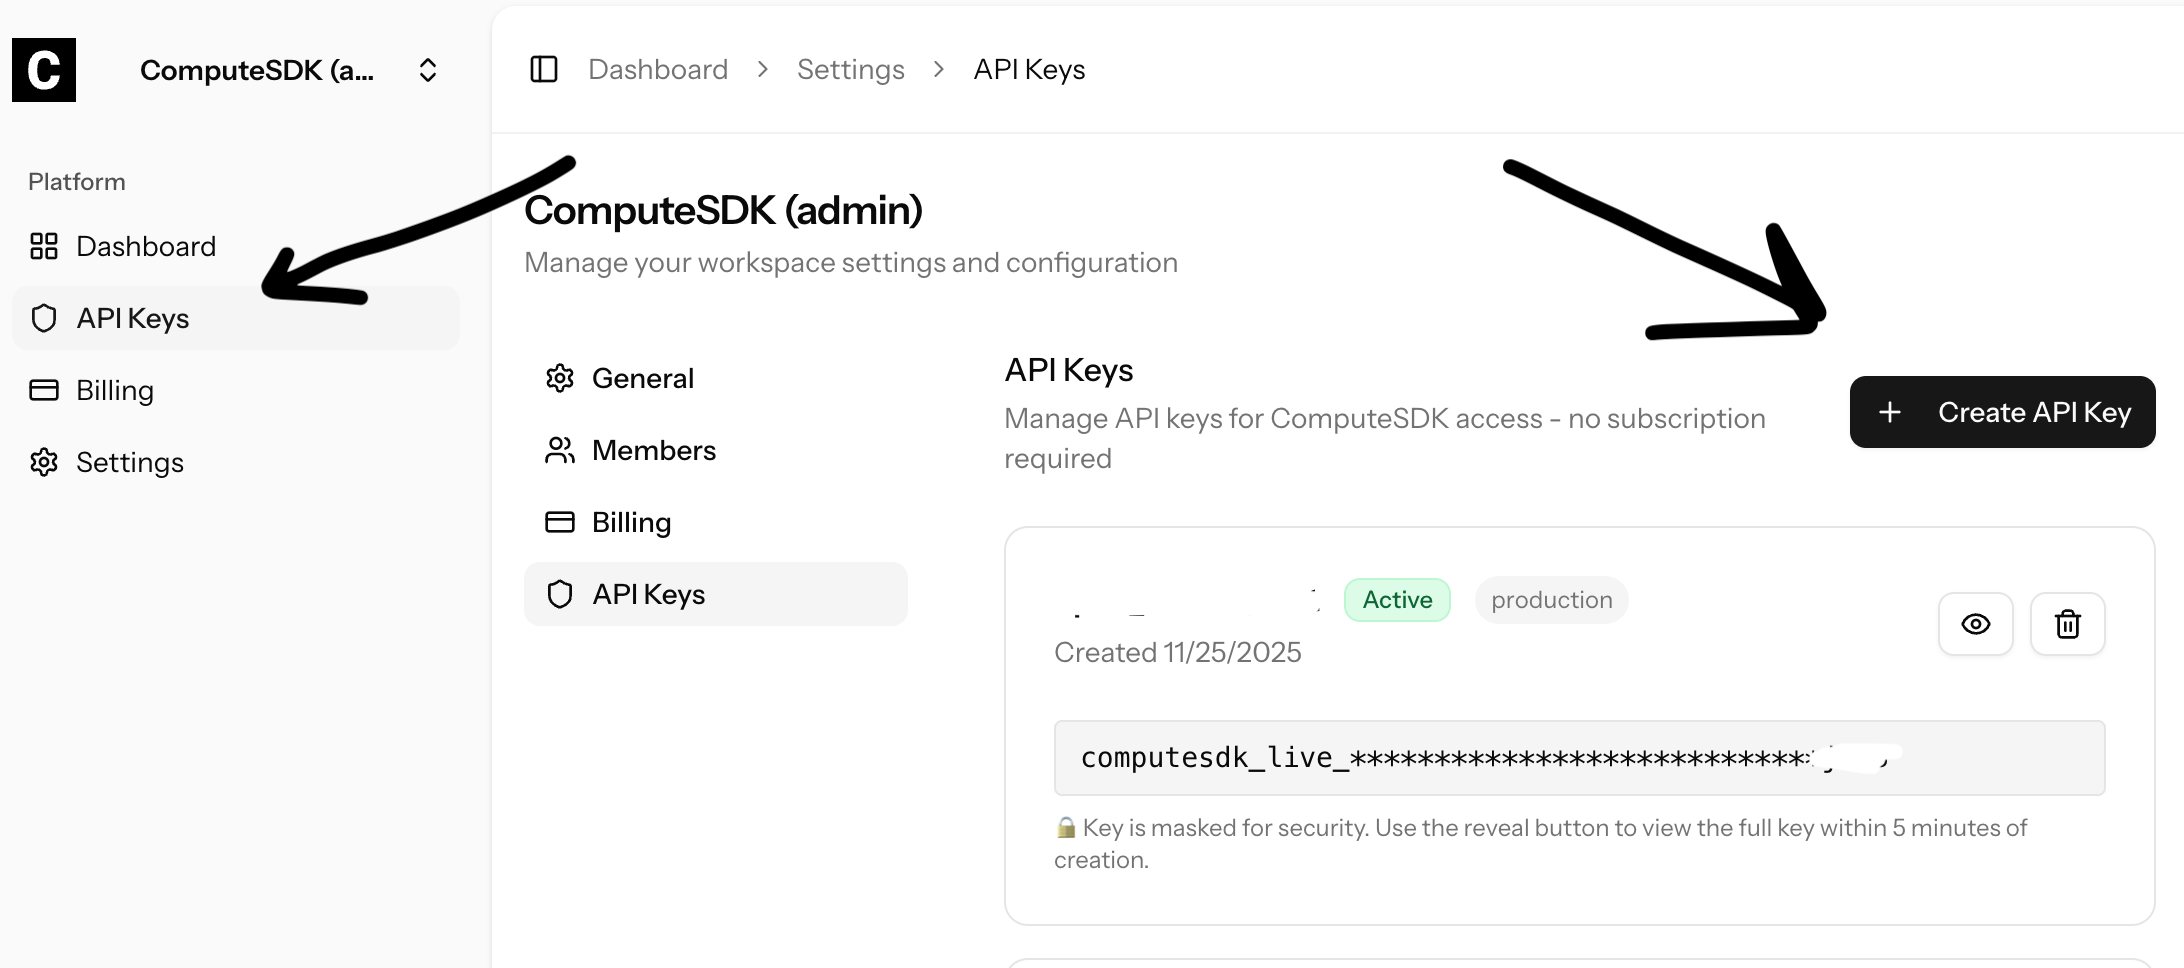Reveal the masked API key with eye icon
The height and width of the screenshot is (968, 2184).
click(x=1975, y=624)
